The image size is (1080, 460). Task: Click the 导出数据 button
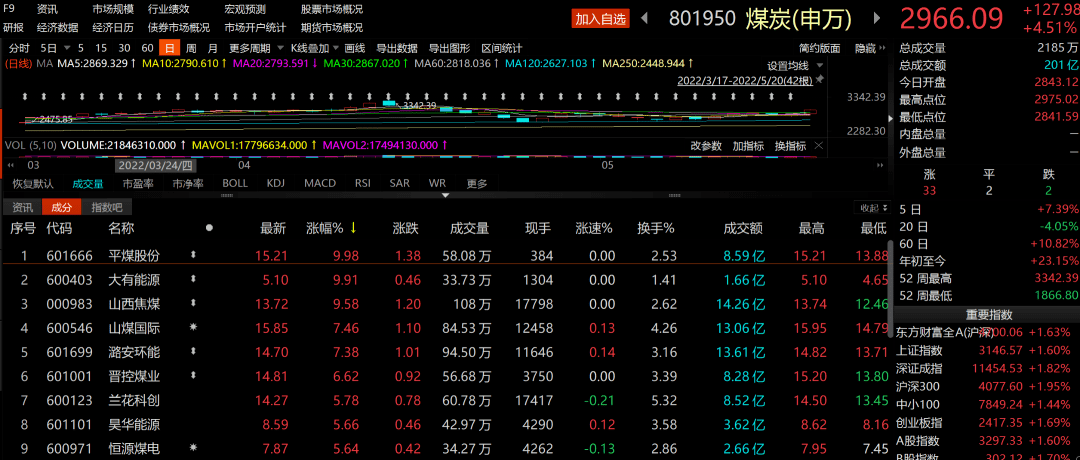397,48
